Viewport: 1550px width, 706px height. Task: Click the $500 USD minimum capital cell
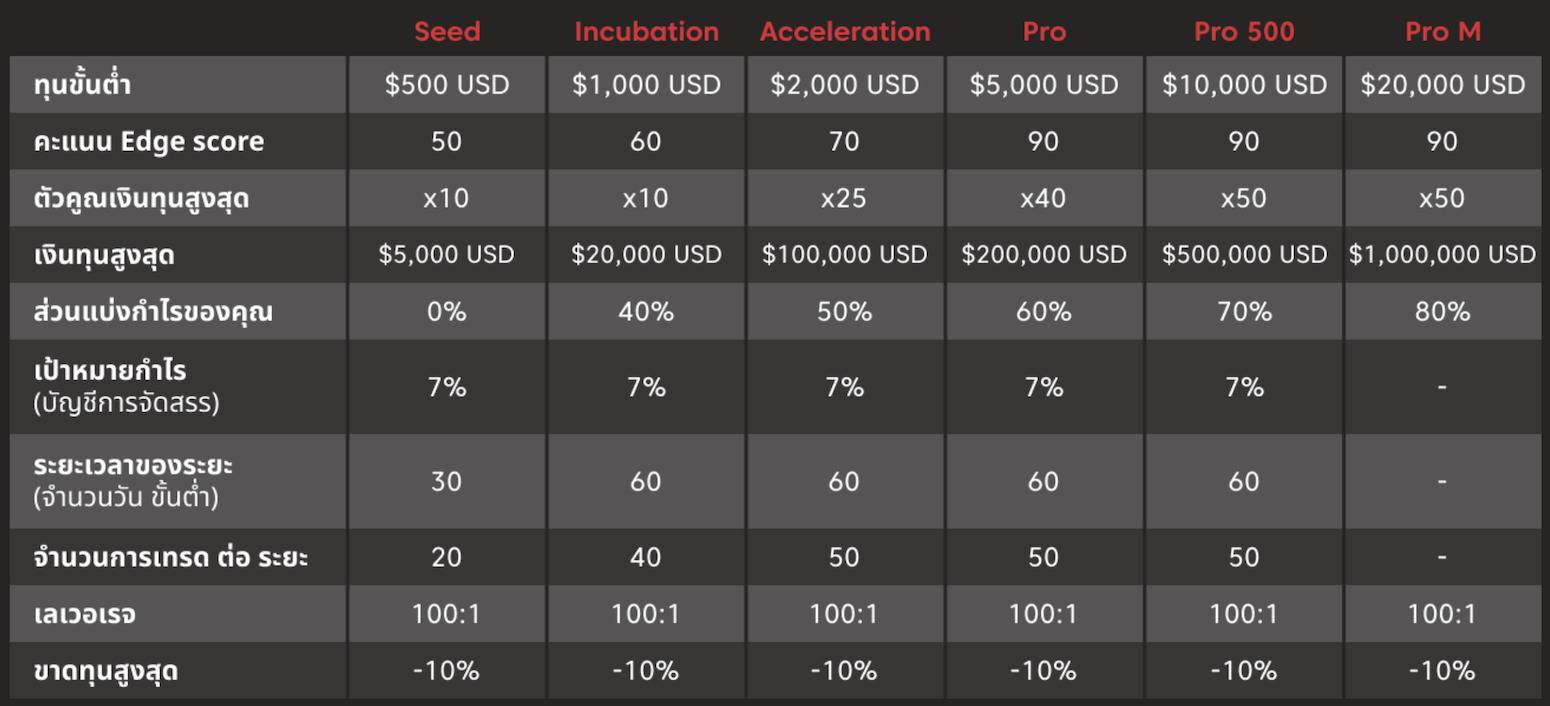click(x=447, y=85)
